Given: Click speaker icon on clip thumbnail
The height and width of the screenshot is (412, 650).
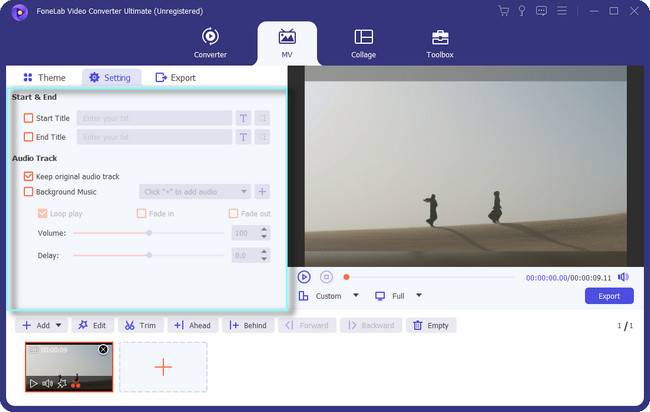Looking at the screenshot, I should click(x=47, y=384).
